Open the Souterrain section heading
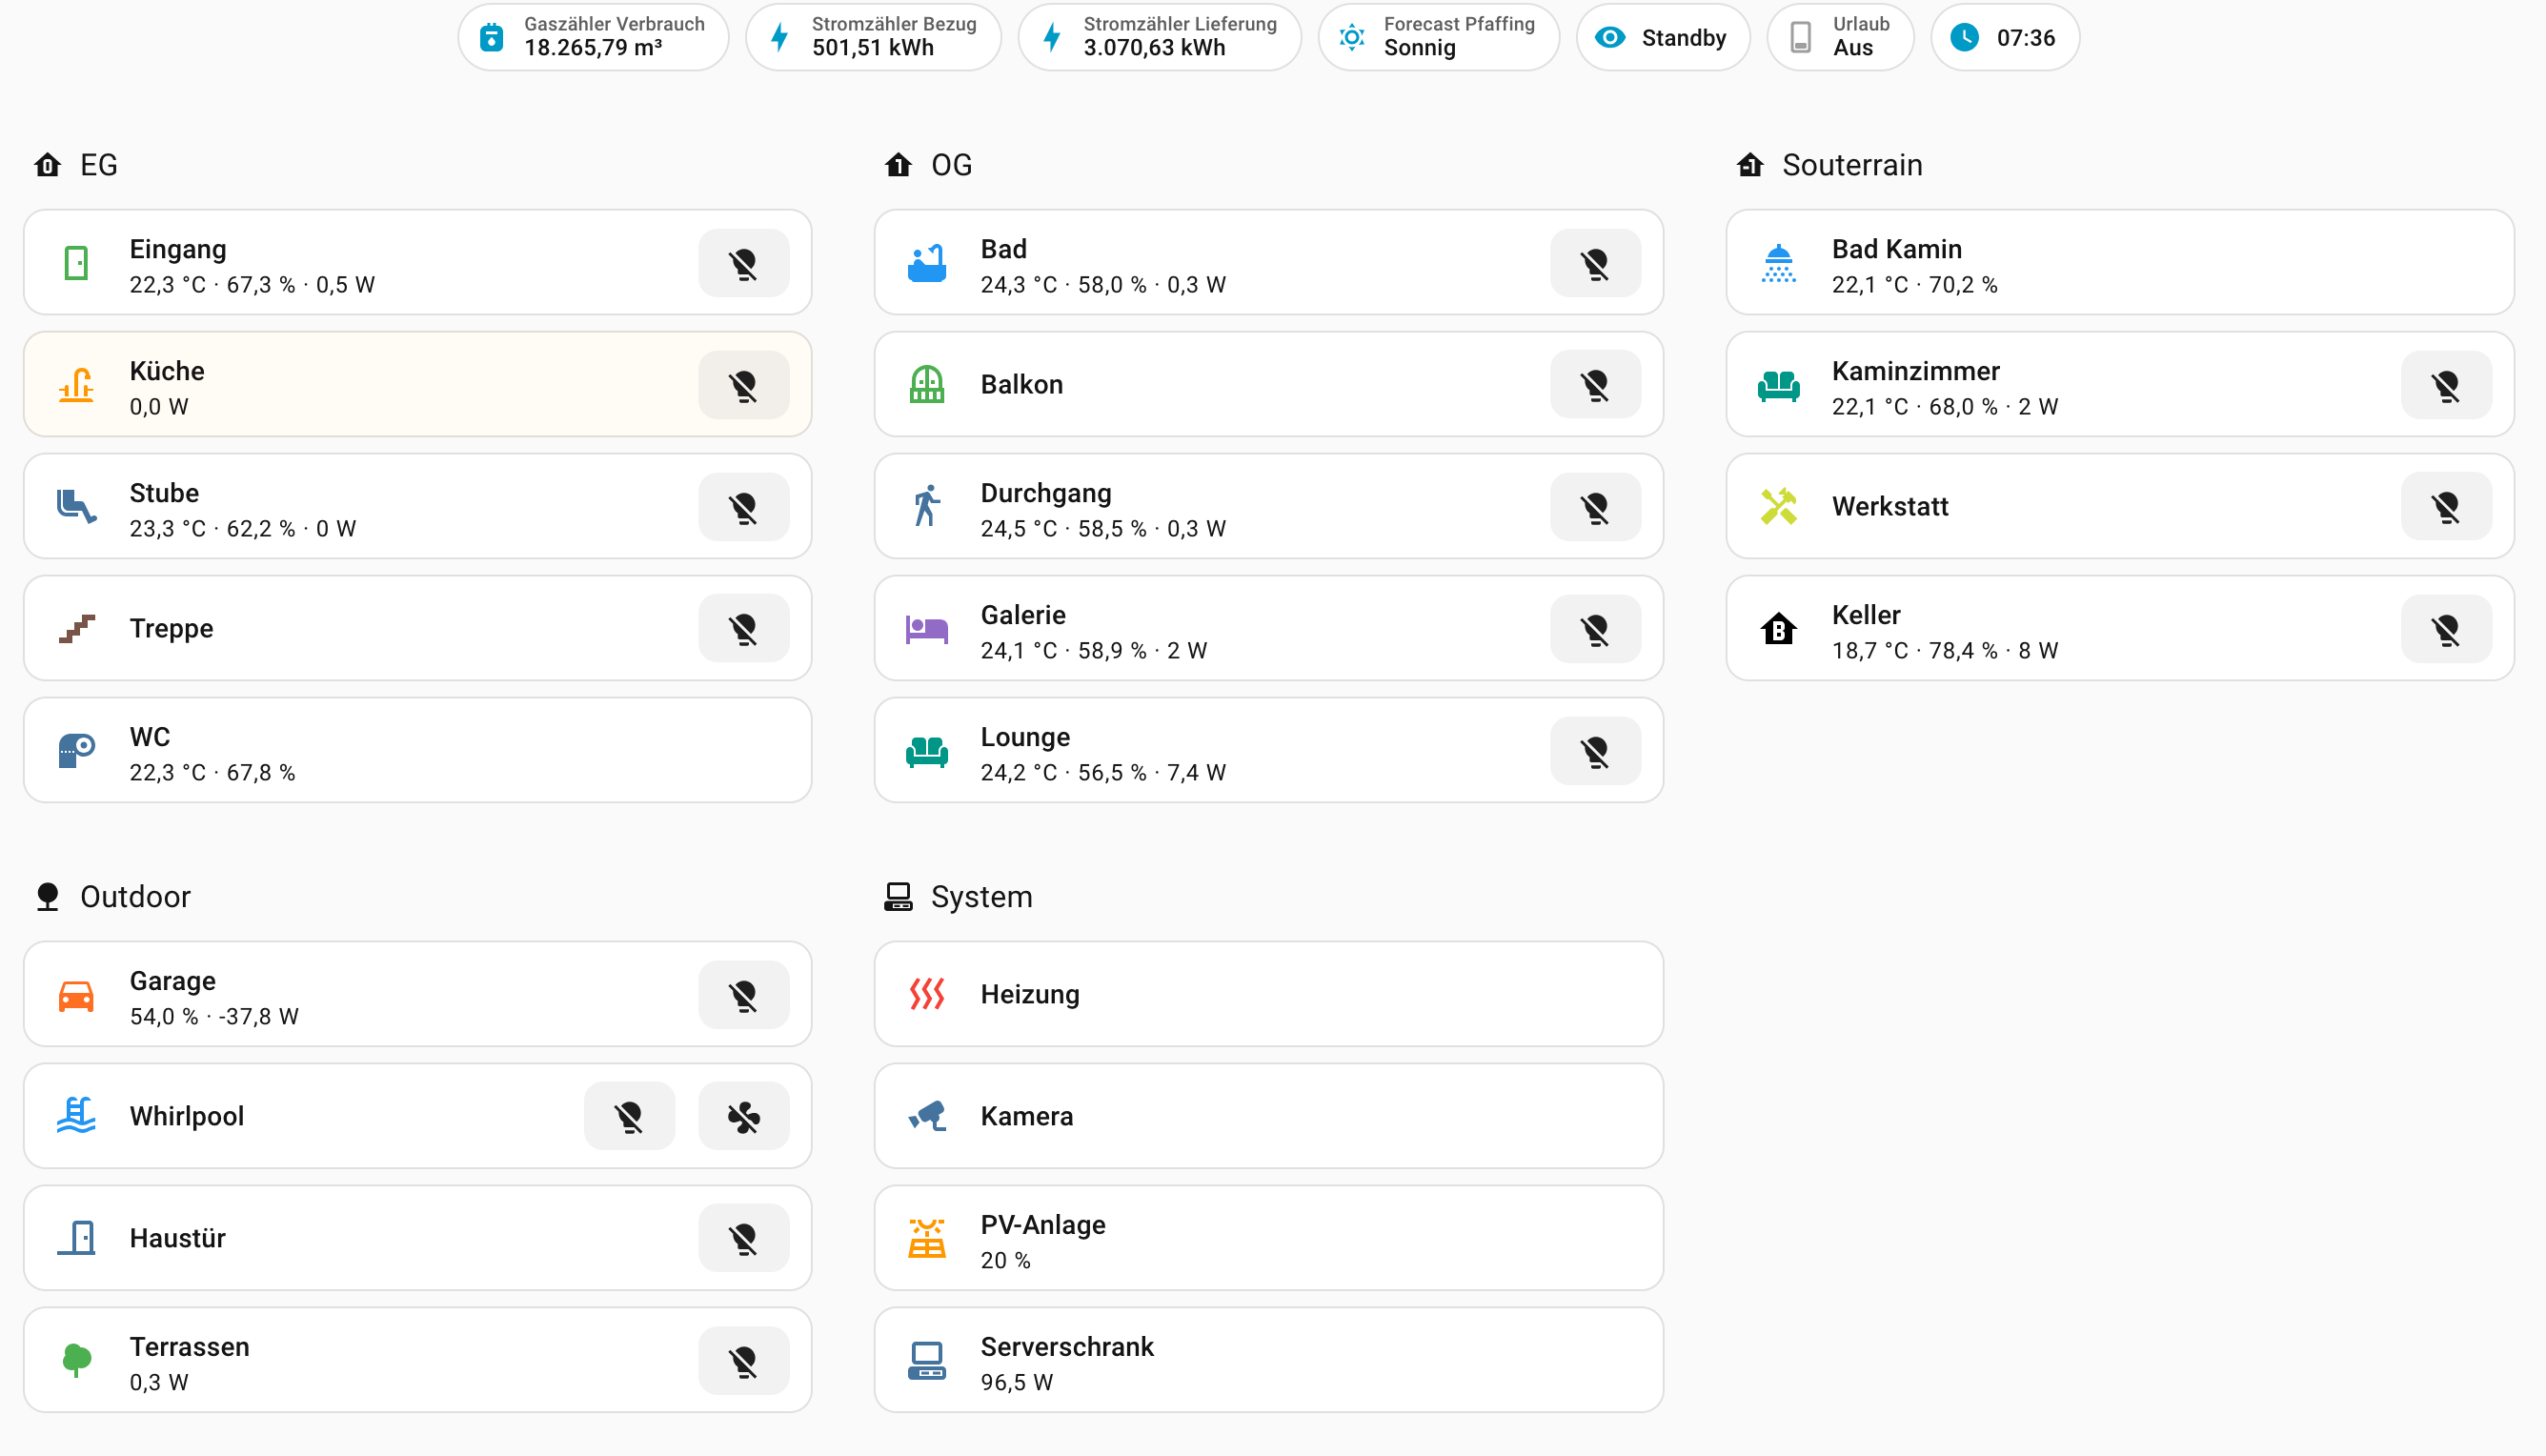This screenshot has width=2546, height=1456. pyautogui.click(x=1850, y=165)
